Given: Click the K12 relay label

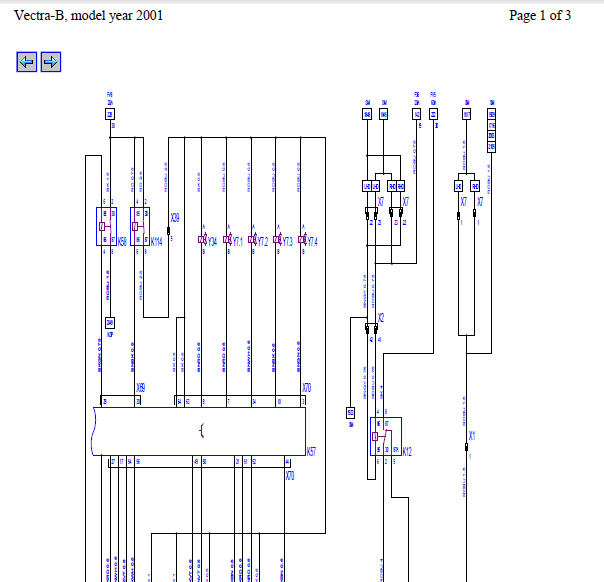Looking at the screenshot, I should [x=407, y=451].
